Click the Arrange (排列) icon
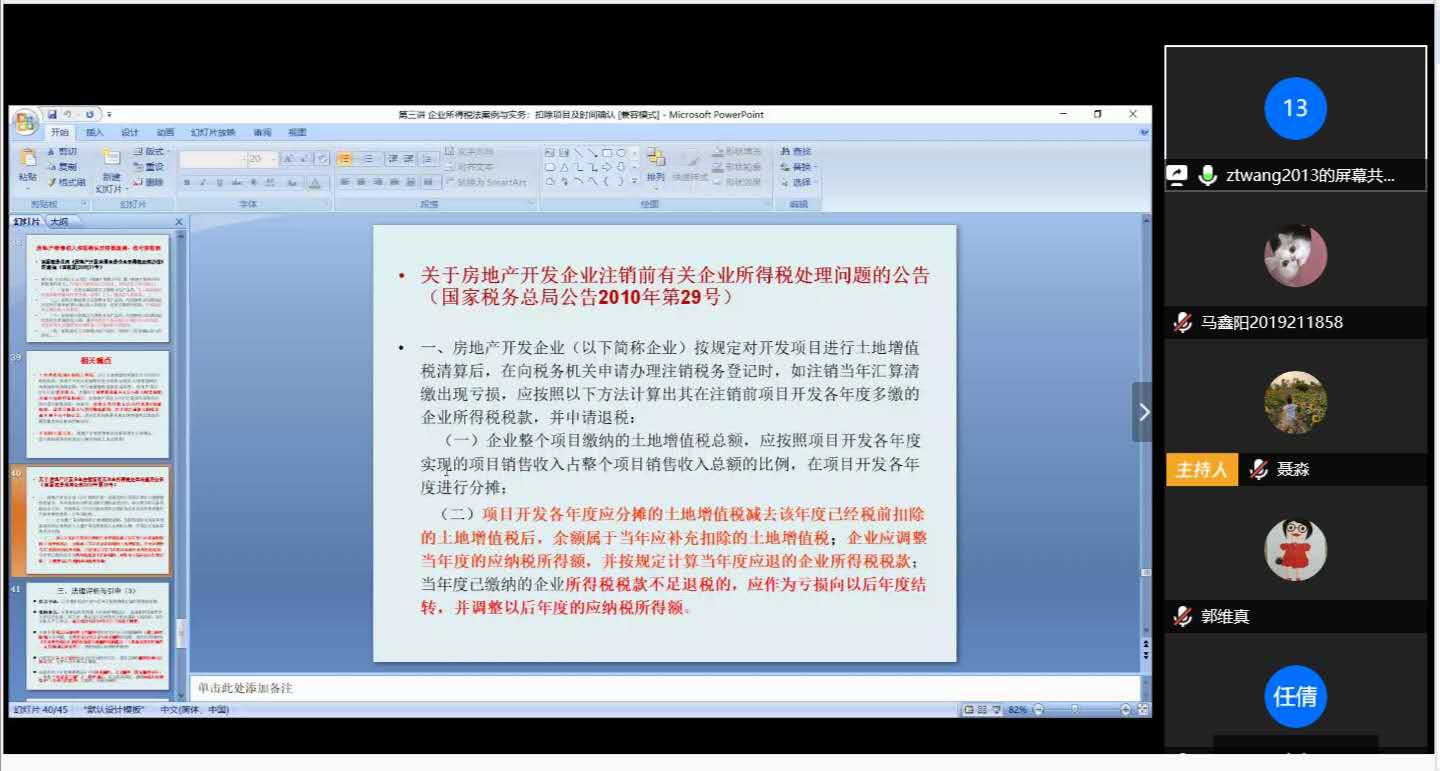 coord(656,165)
